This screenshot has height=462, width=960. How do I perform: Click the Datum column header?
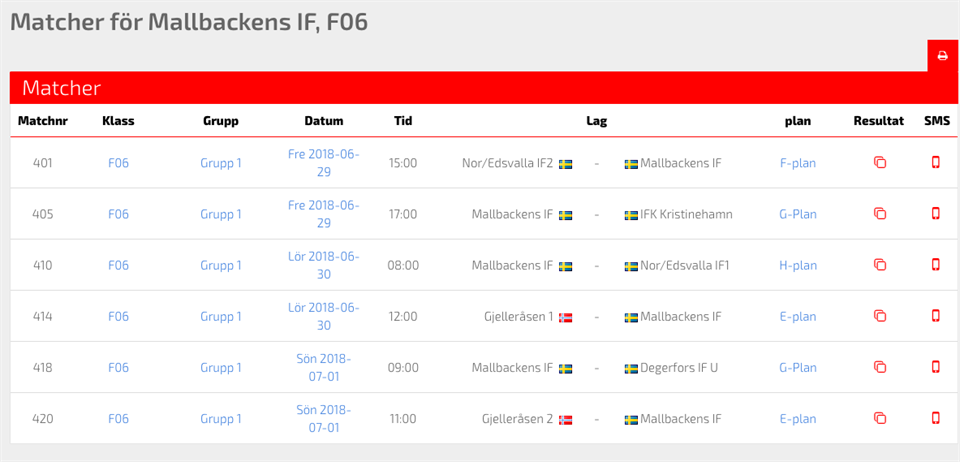tap(323, 121)
